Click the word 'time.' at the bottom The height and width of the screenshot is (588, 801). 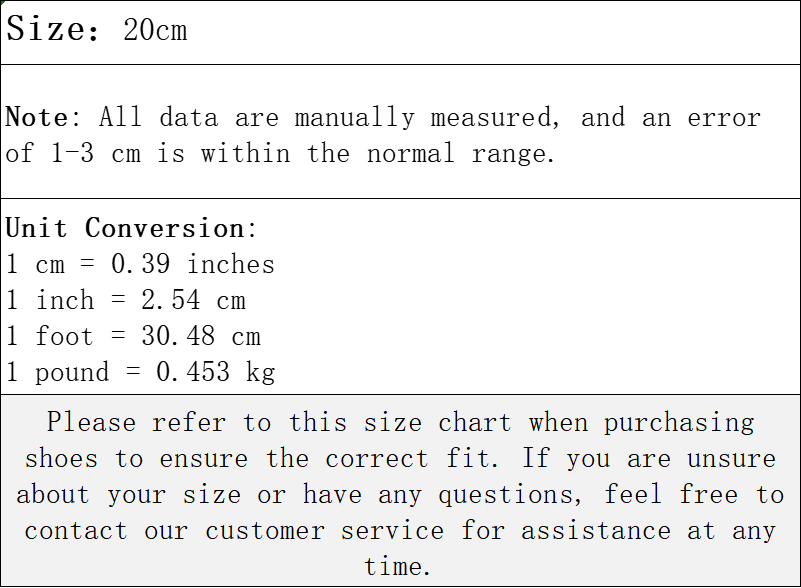397,567
